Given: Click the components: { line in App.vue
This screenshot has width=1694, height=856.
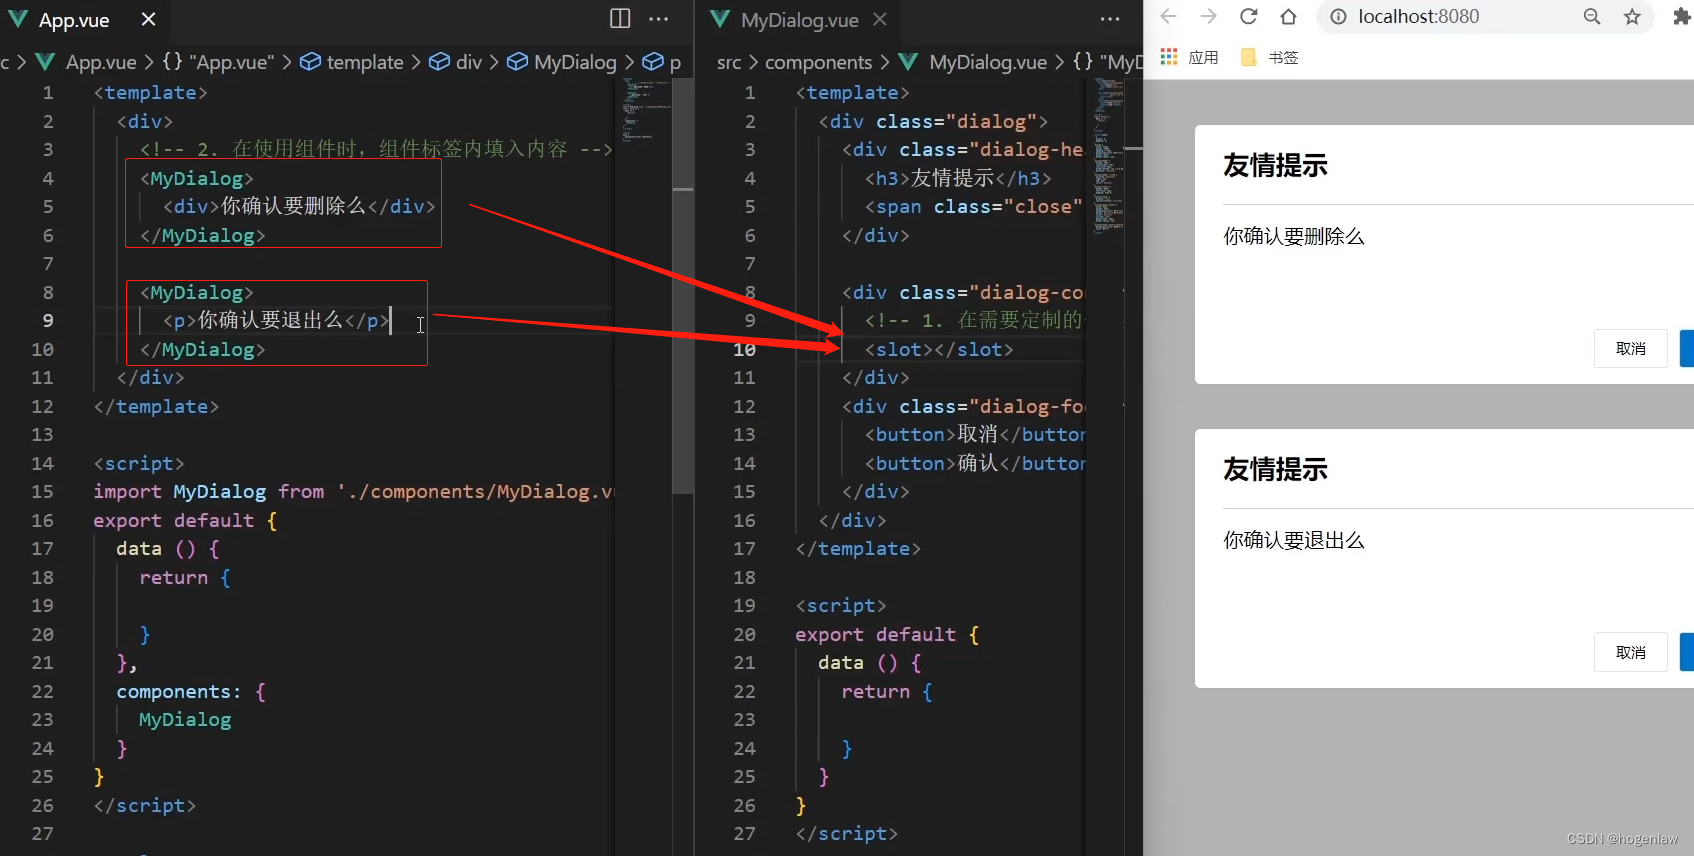Looking at the screenshot, I should (x=190, y=692).
